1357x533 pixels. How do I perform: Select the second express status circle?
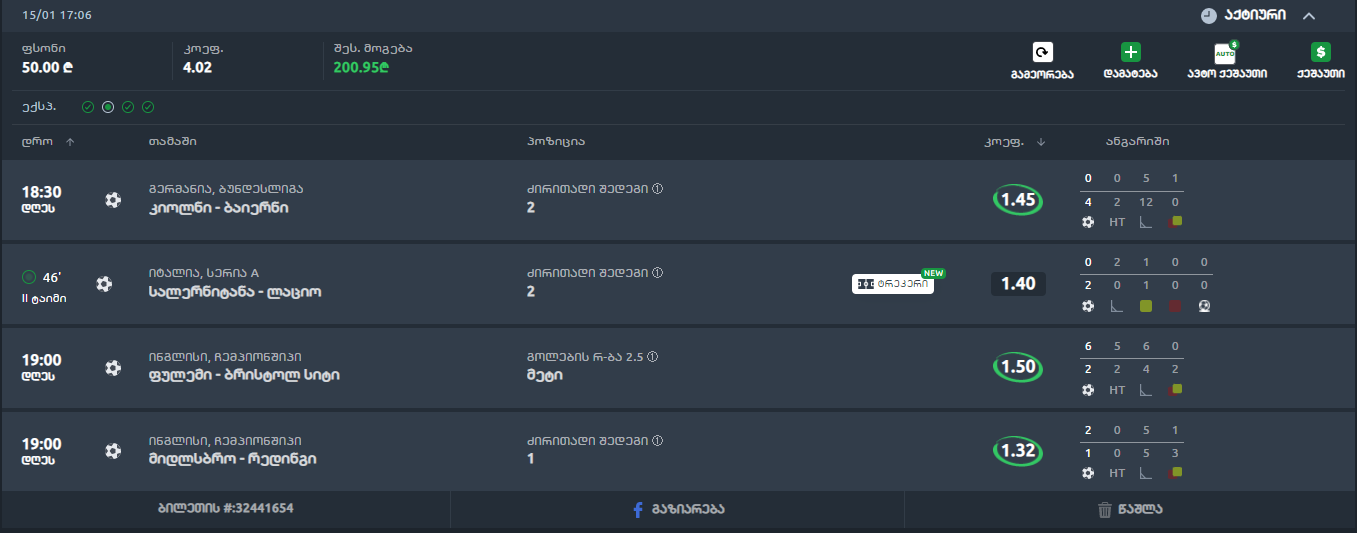coord(108,107)
